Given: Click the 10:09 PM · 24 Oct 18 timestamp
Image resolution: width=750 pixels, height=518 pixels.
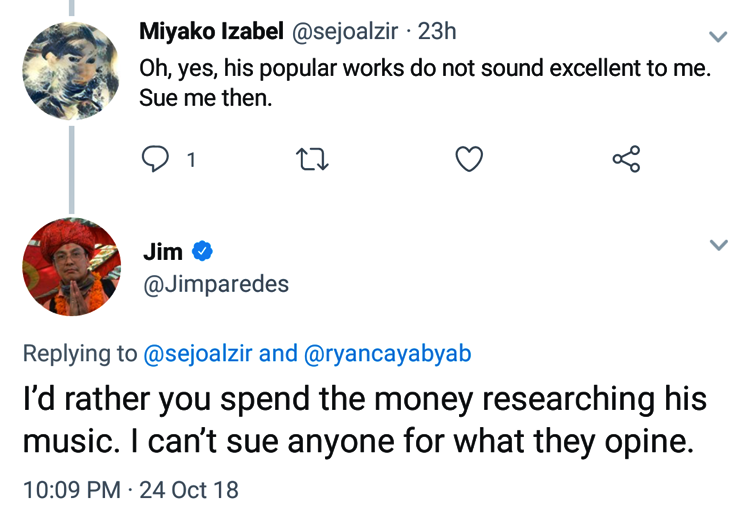Looking at the screenshot, I should (130, 490).
